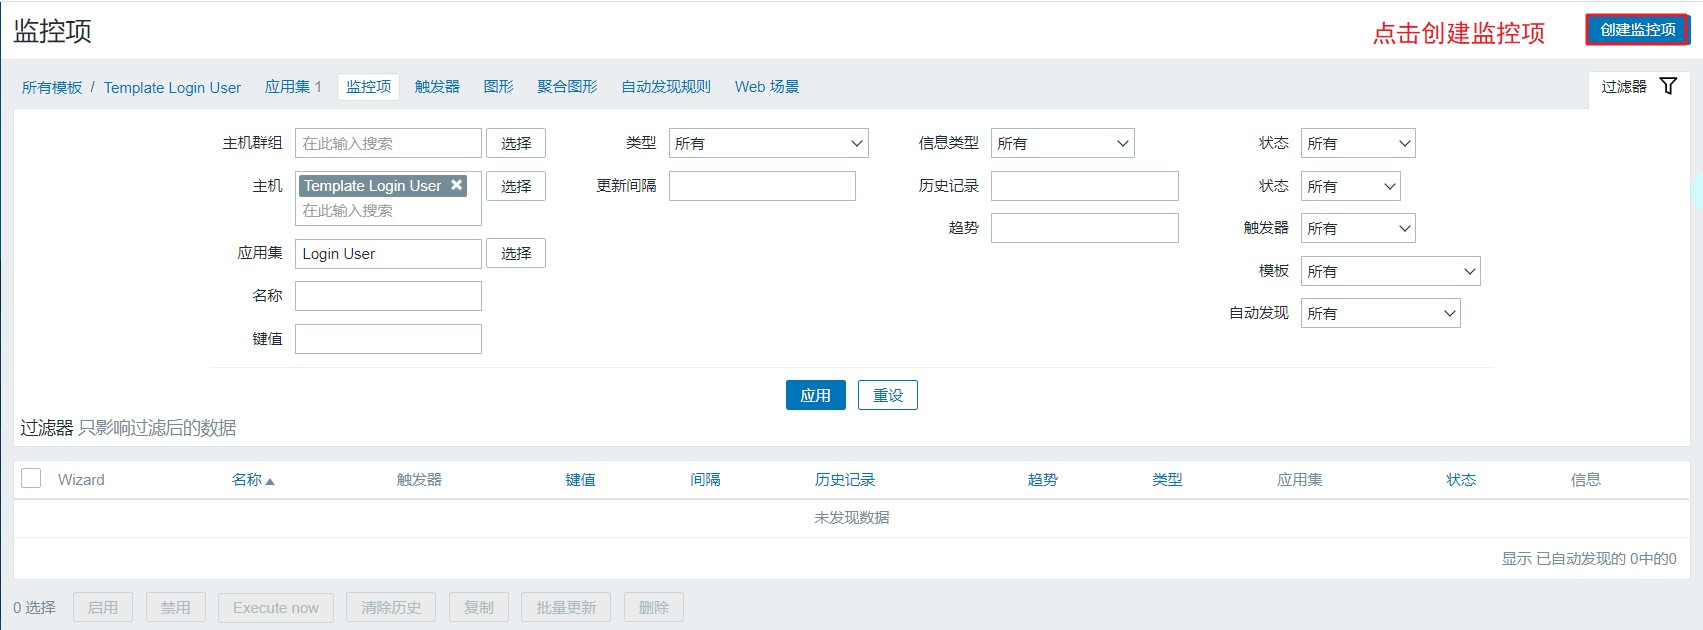The image size is (1703, 630).
Task: Click the 删除 button in bottom bar
Action: pyautogui.click(x=654, y=607)
